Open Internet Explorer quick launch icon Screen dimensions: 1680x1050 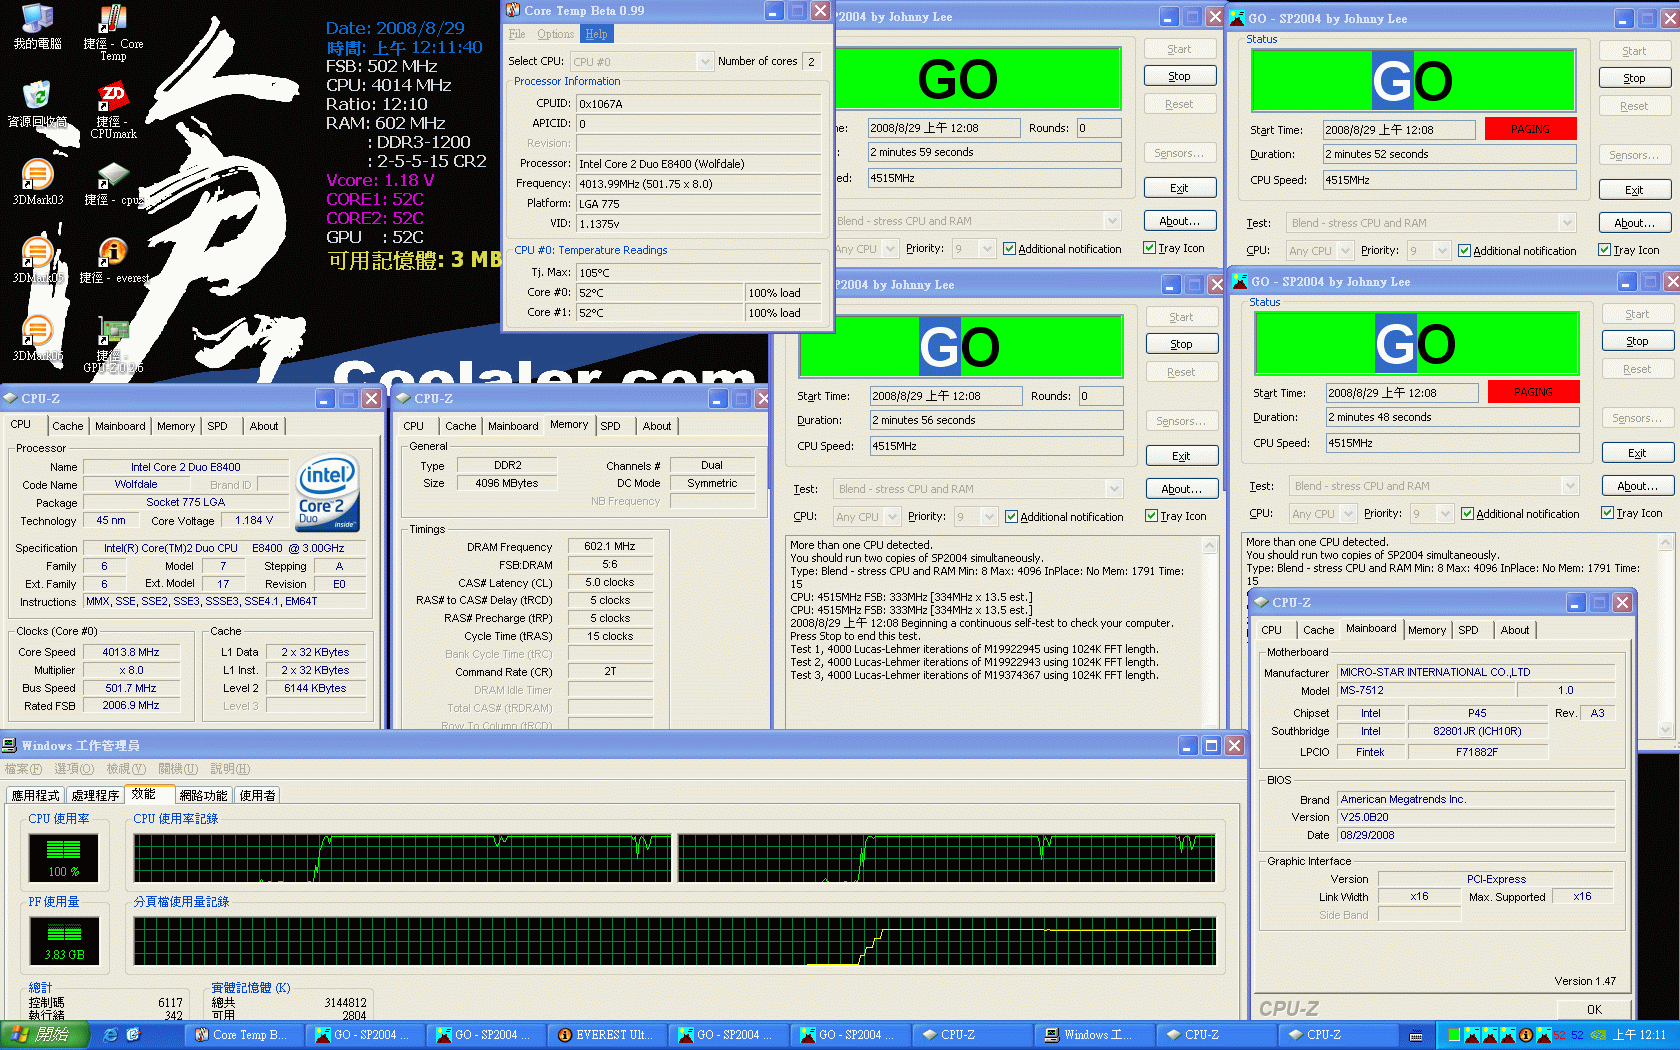click(x=110, y=1035)
